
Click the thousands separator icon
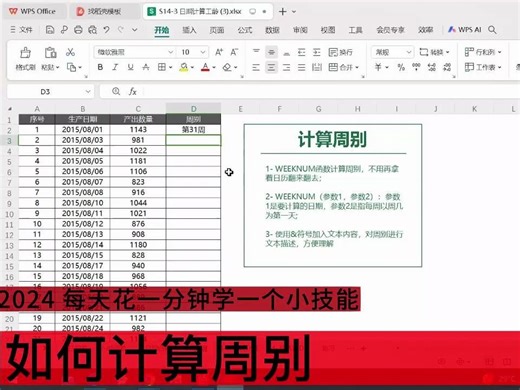point(416,68)
